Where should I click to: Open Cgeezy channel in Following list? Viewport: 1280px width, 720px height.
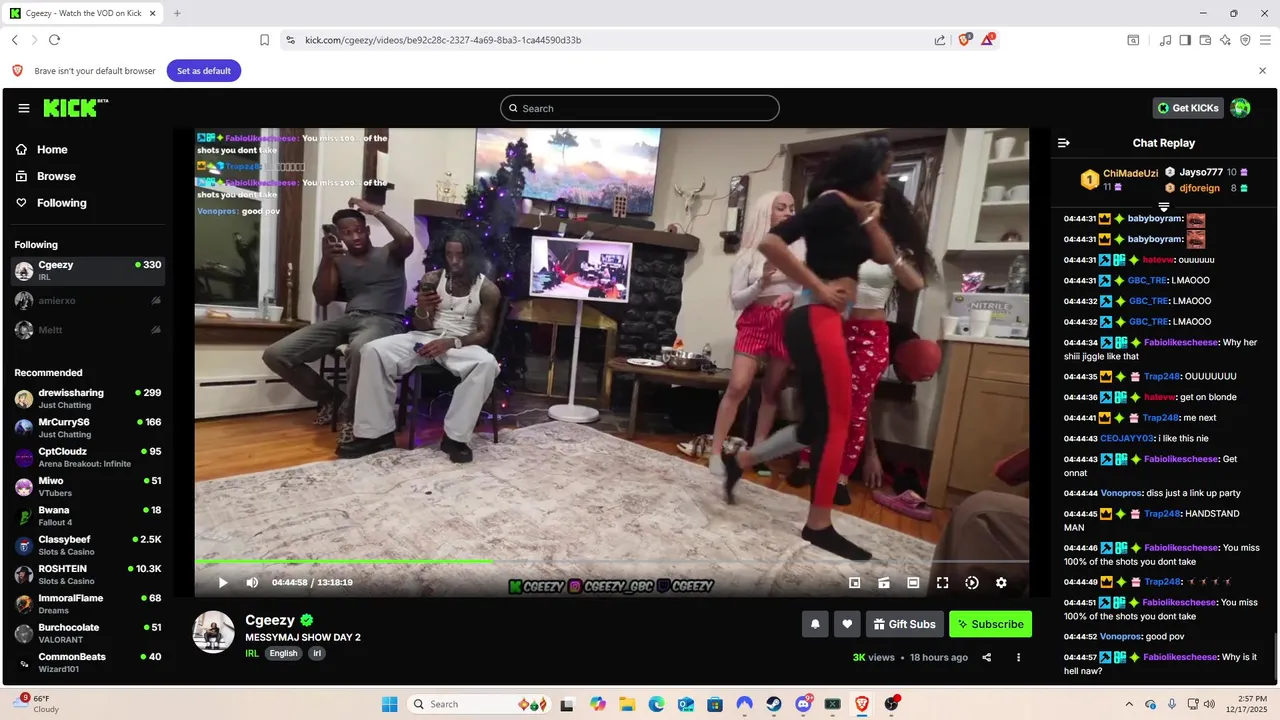tap(88, 271)
